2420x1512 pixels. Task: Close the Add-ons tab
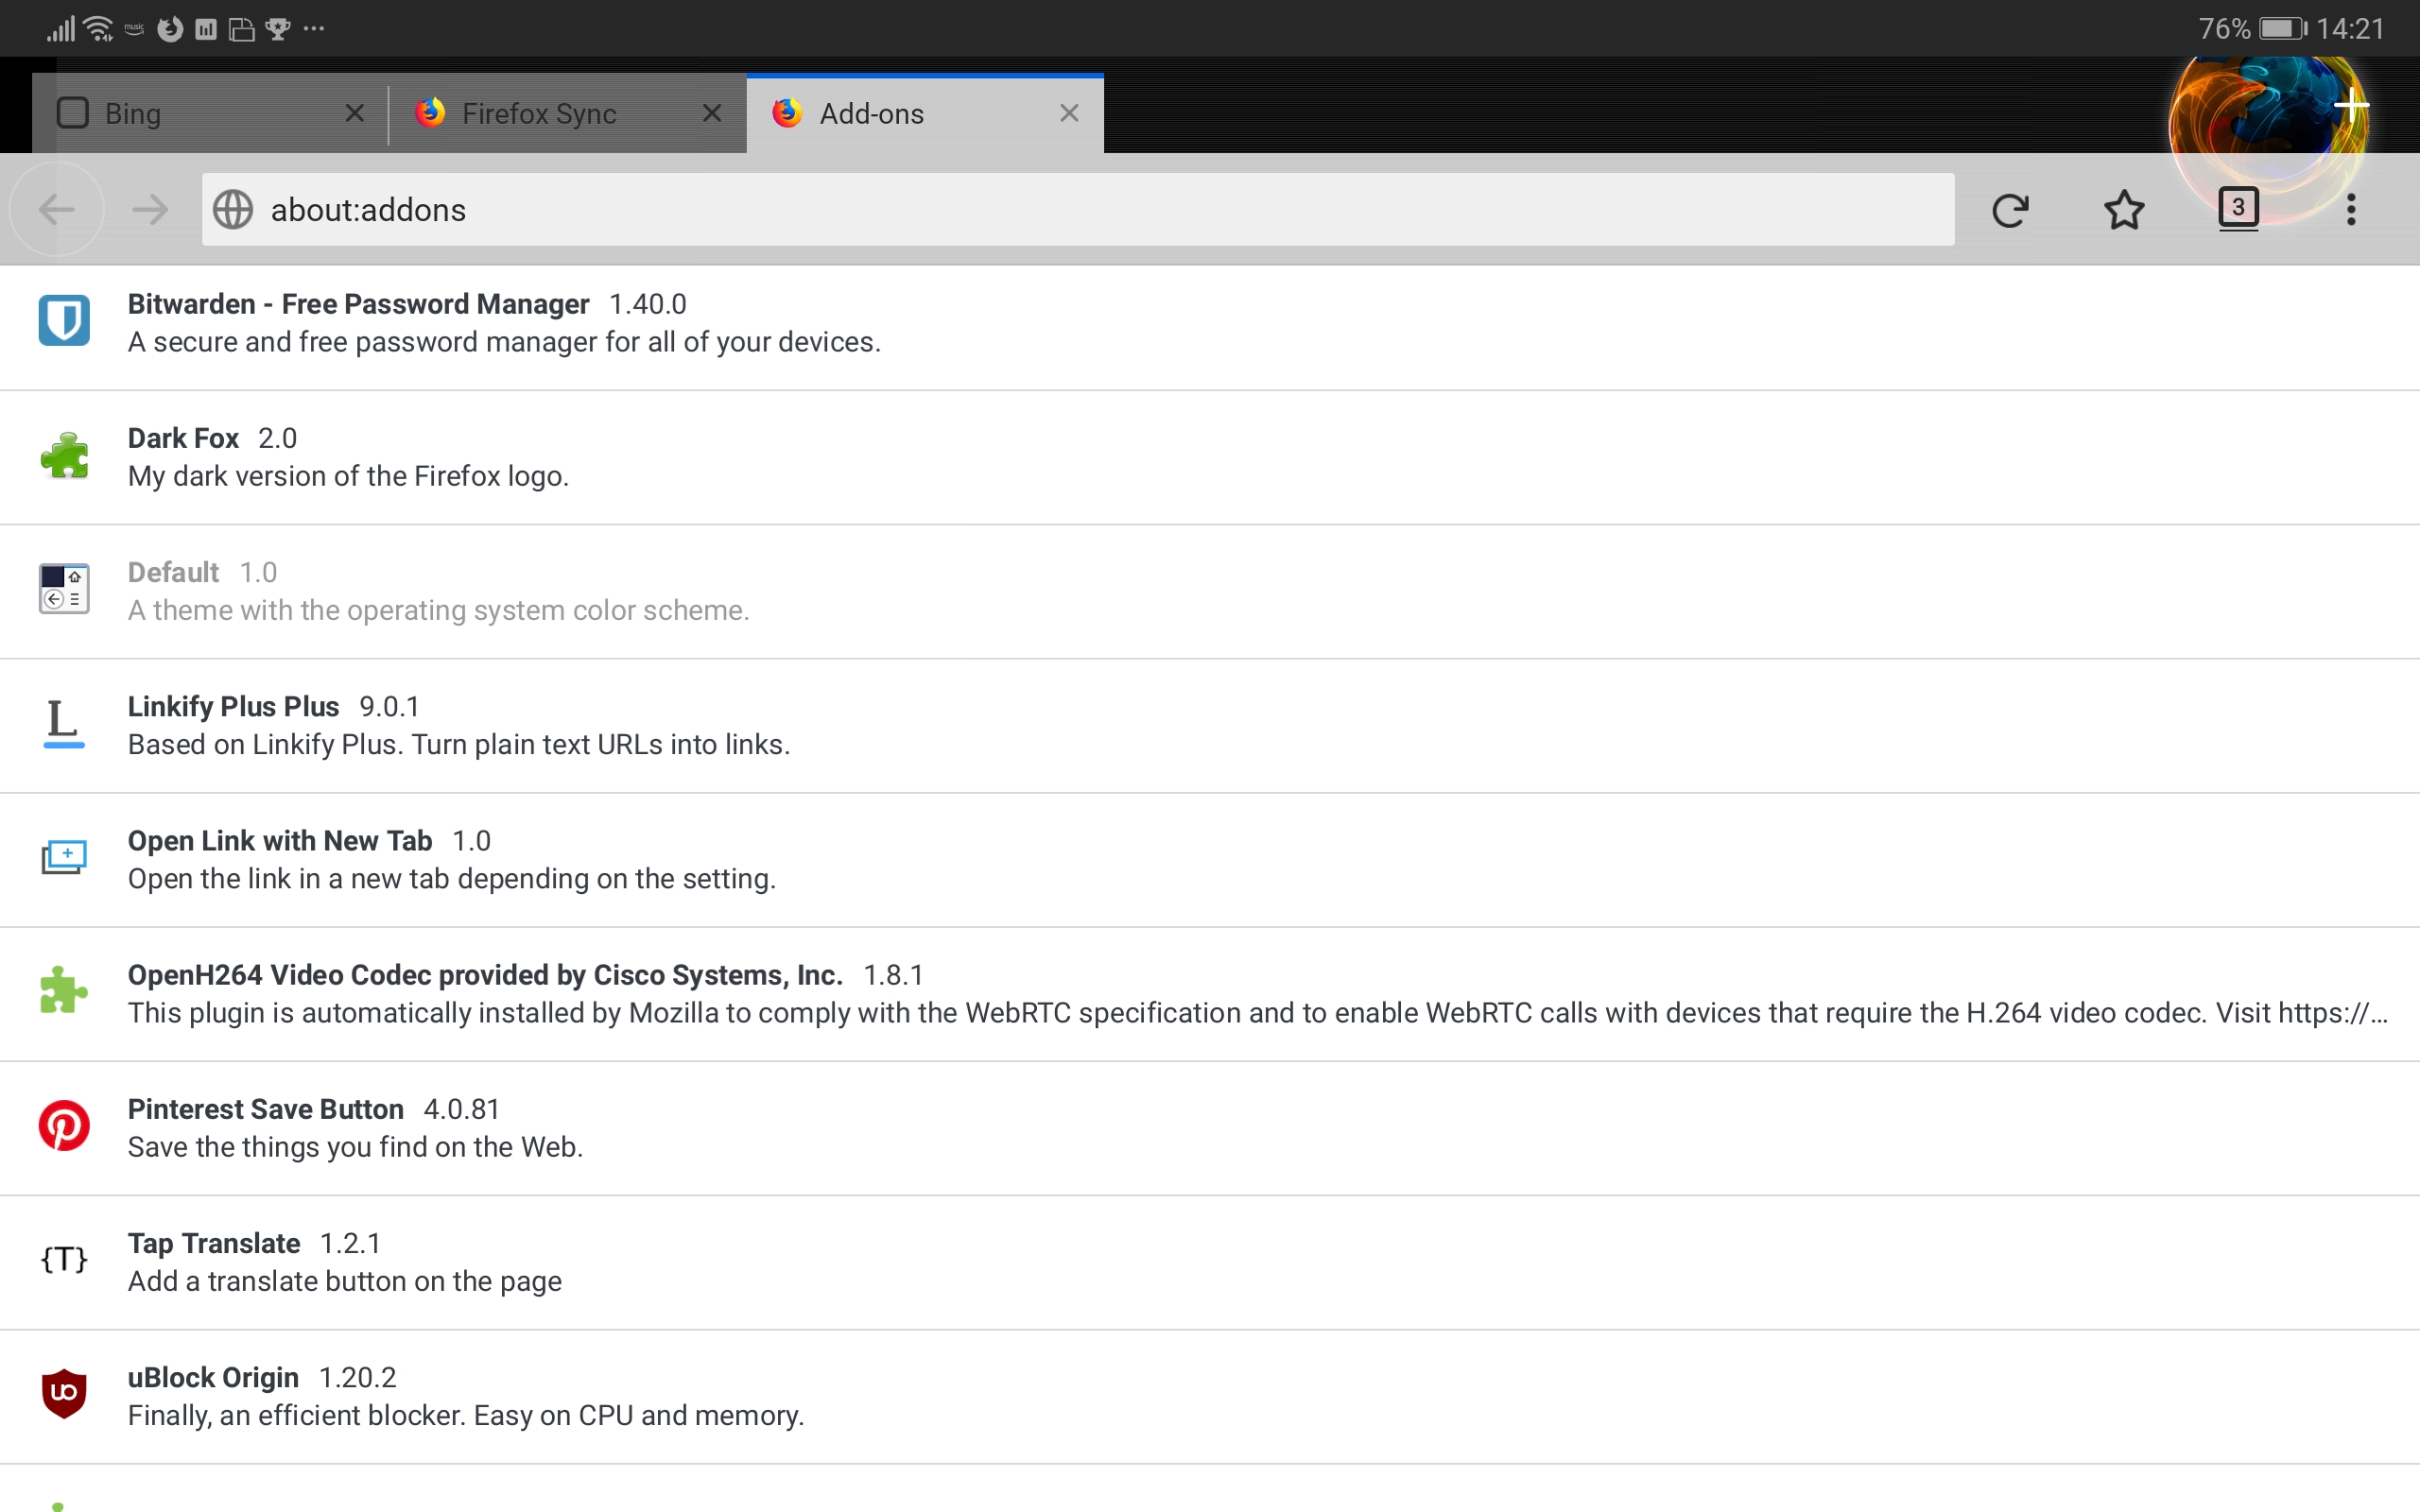pos(1069,114)
